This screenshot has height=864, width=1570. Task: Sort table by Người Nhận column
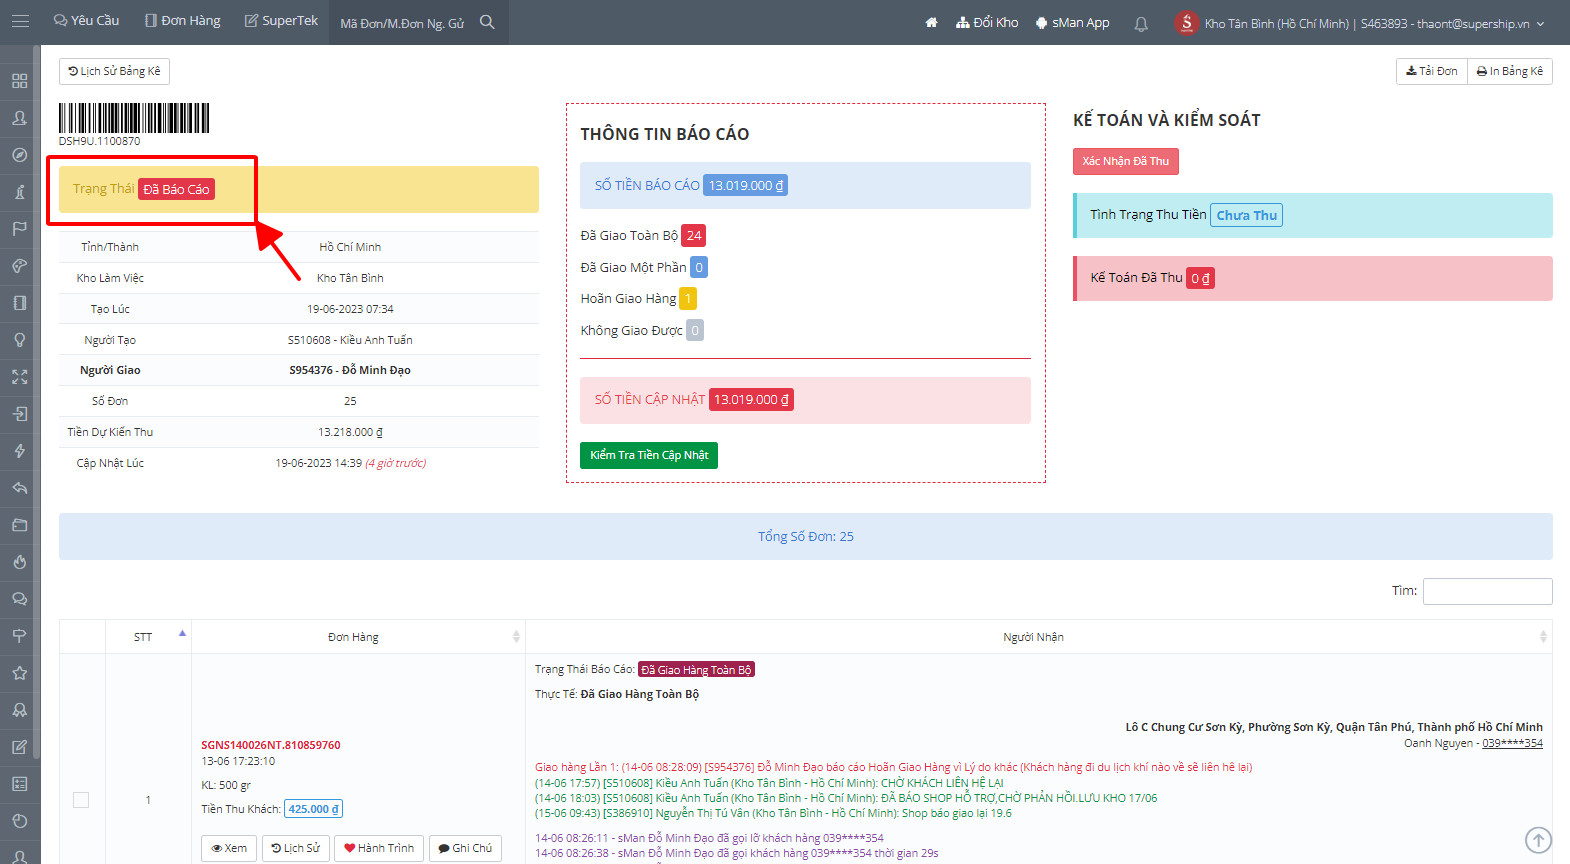tap(1039, 637)
